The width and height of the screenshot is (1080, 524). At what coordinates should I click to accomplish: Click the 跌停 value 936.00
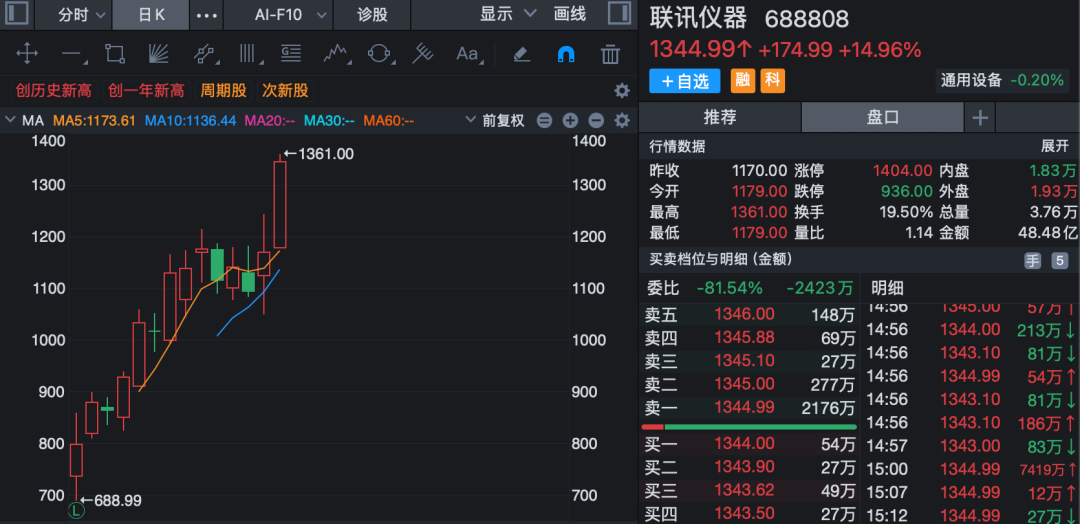coord(907,191)
